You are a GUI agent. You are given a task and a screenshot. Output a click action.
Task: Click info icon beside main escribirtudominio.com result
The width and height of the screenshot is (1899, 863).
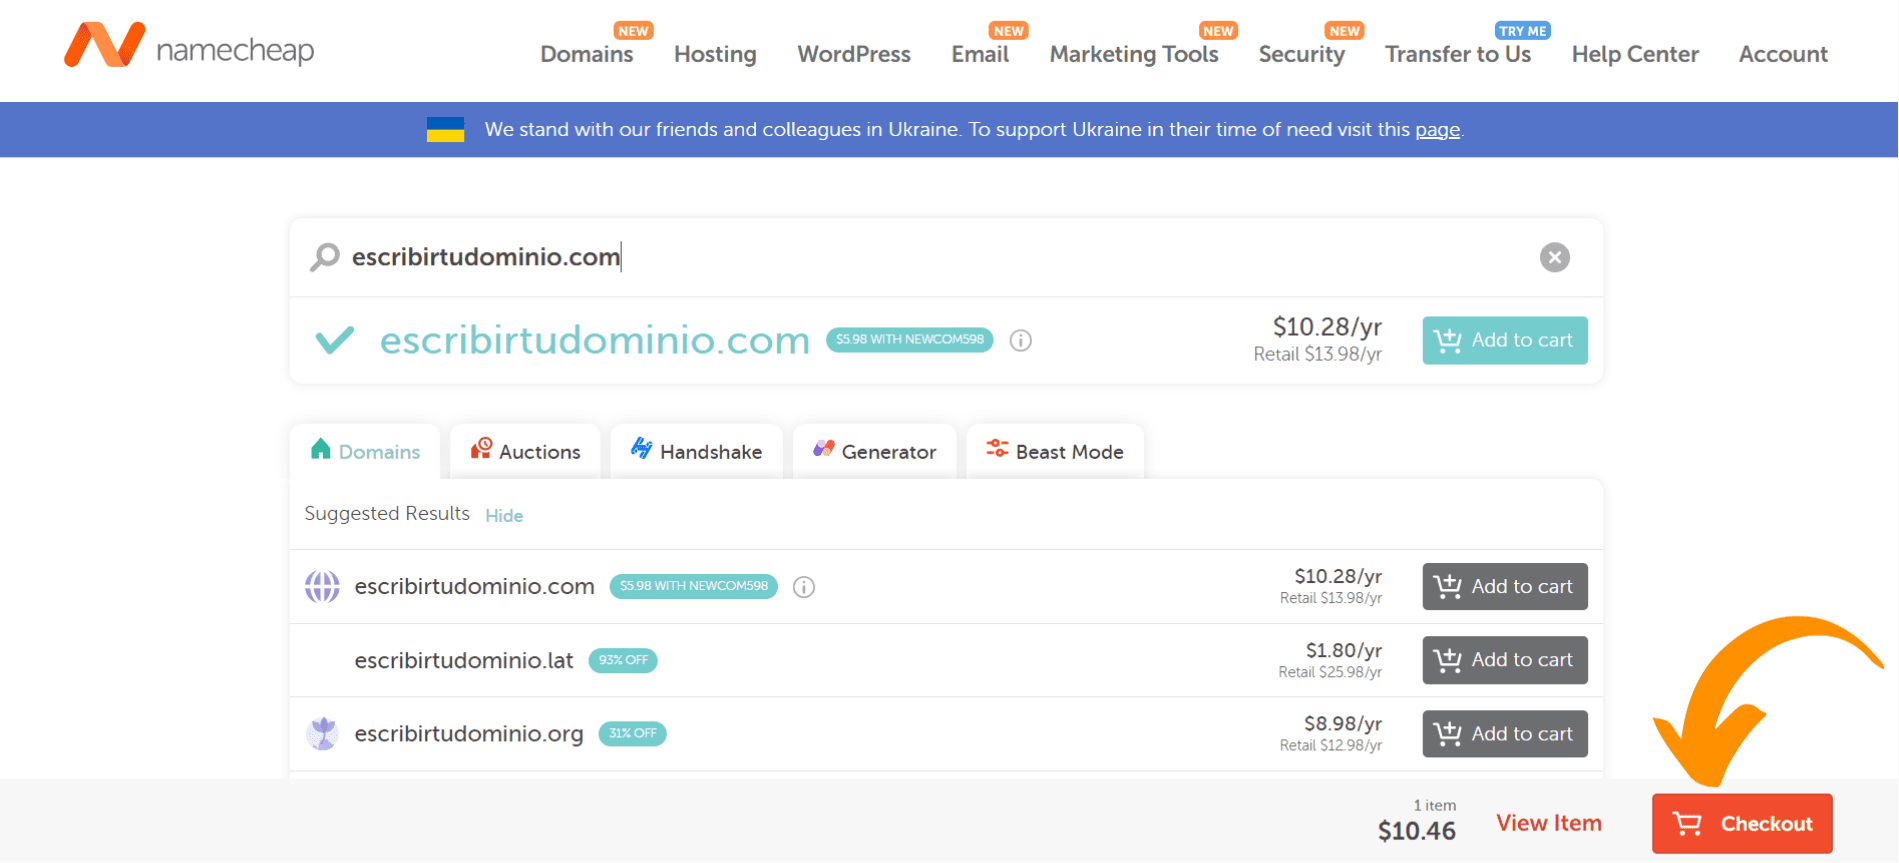[x=1020, y=340]
